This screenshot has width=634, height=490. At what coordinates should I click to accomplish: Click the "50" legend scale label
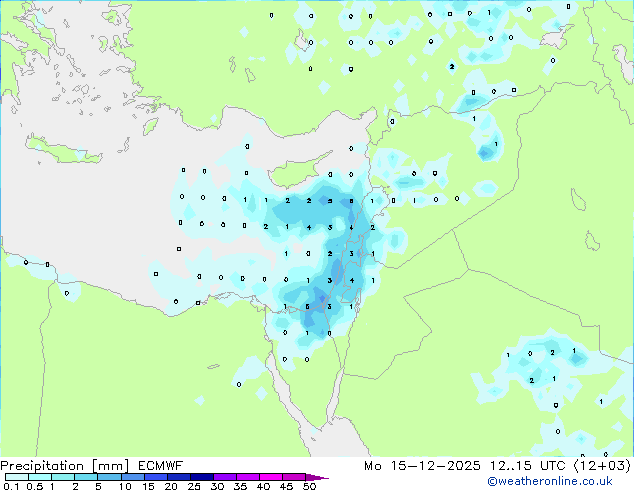click(x=309, y=486)
